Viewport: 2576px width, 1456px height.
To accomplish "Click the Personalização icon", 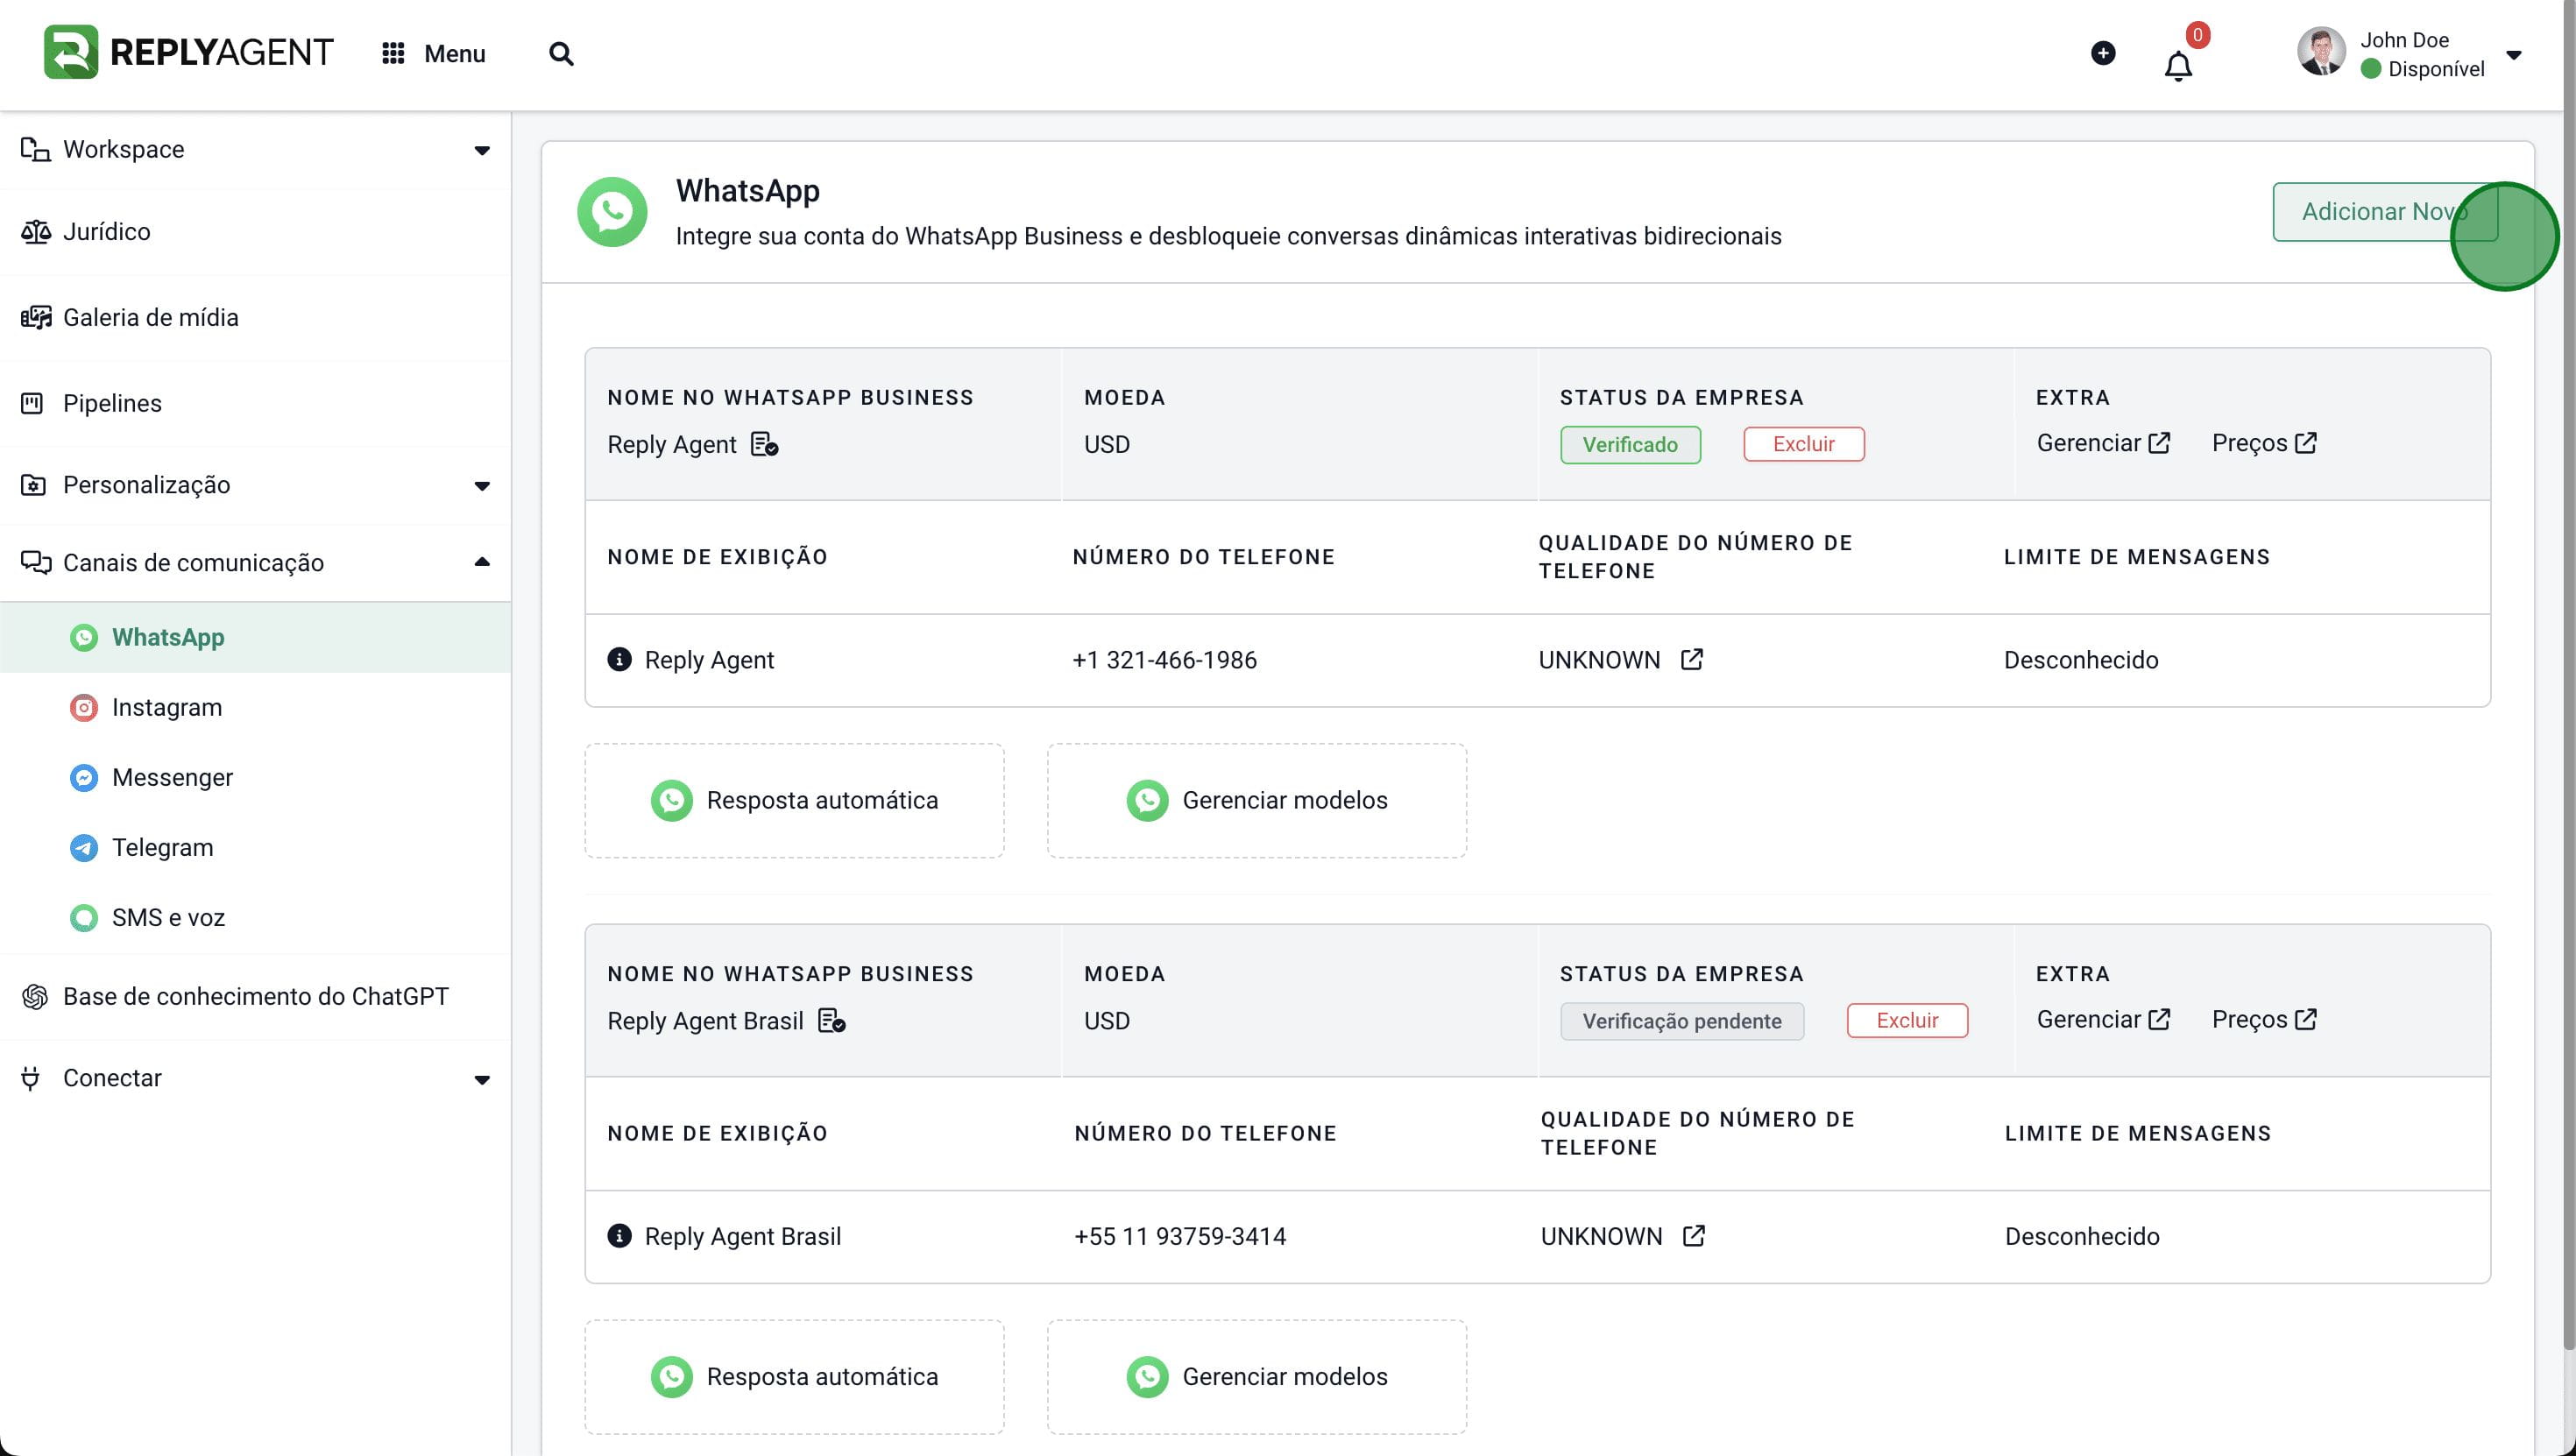I will click(x=33, y=485).
